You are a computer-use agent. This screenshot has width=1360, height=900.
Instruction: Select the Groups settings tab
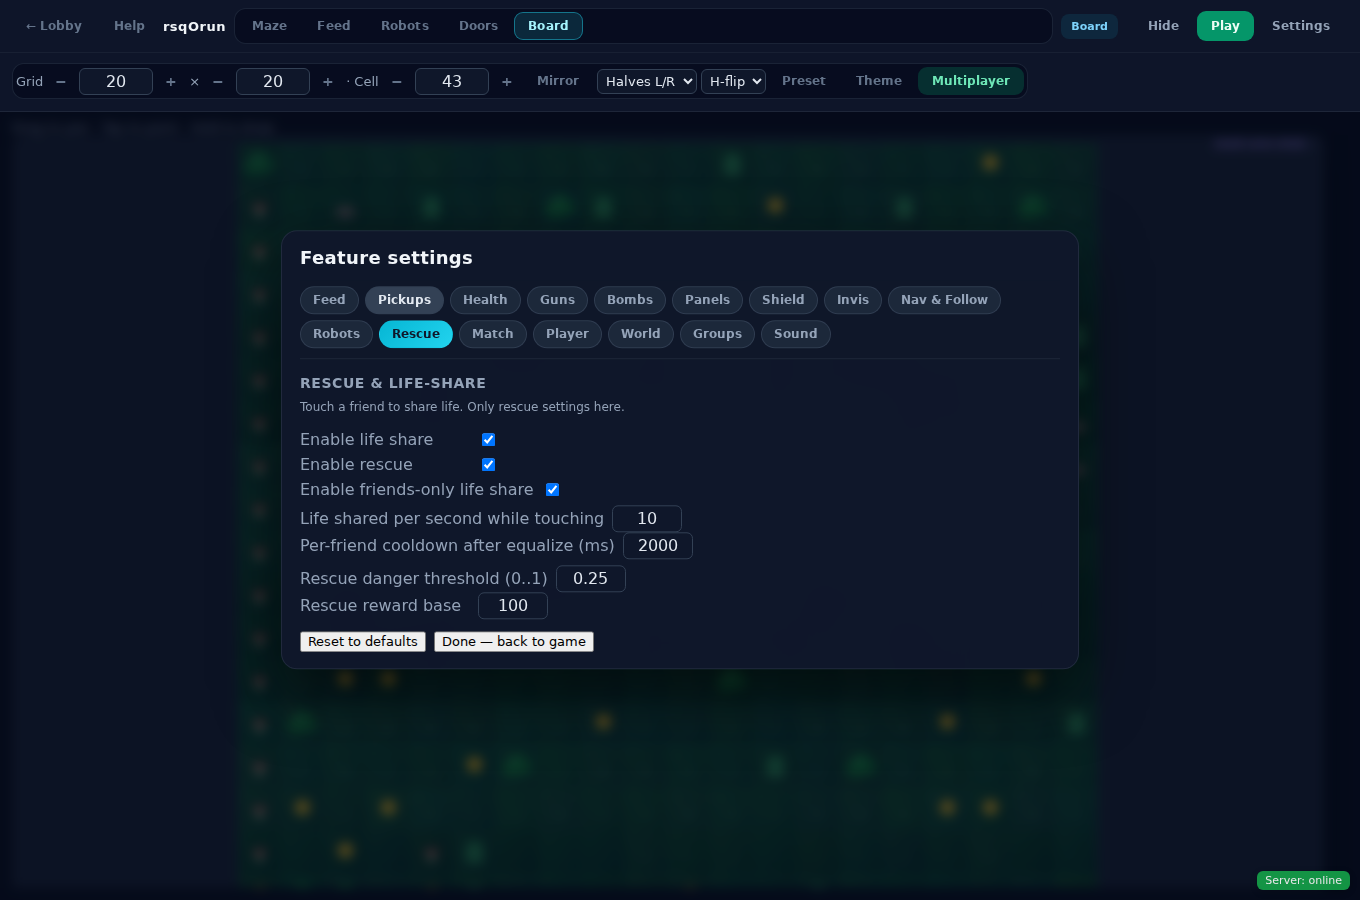tap(717, 334)
